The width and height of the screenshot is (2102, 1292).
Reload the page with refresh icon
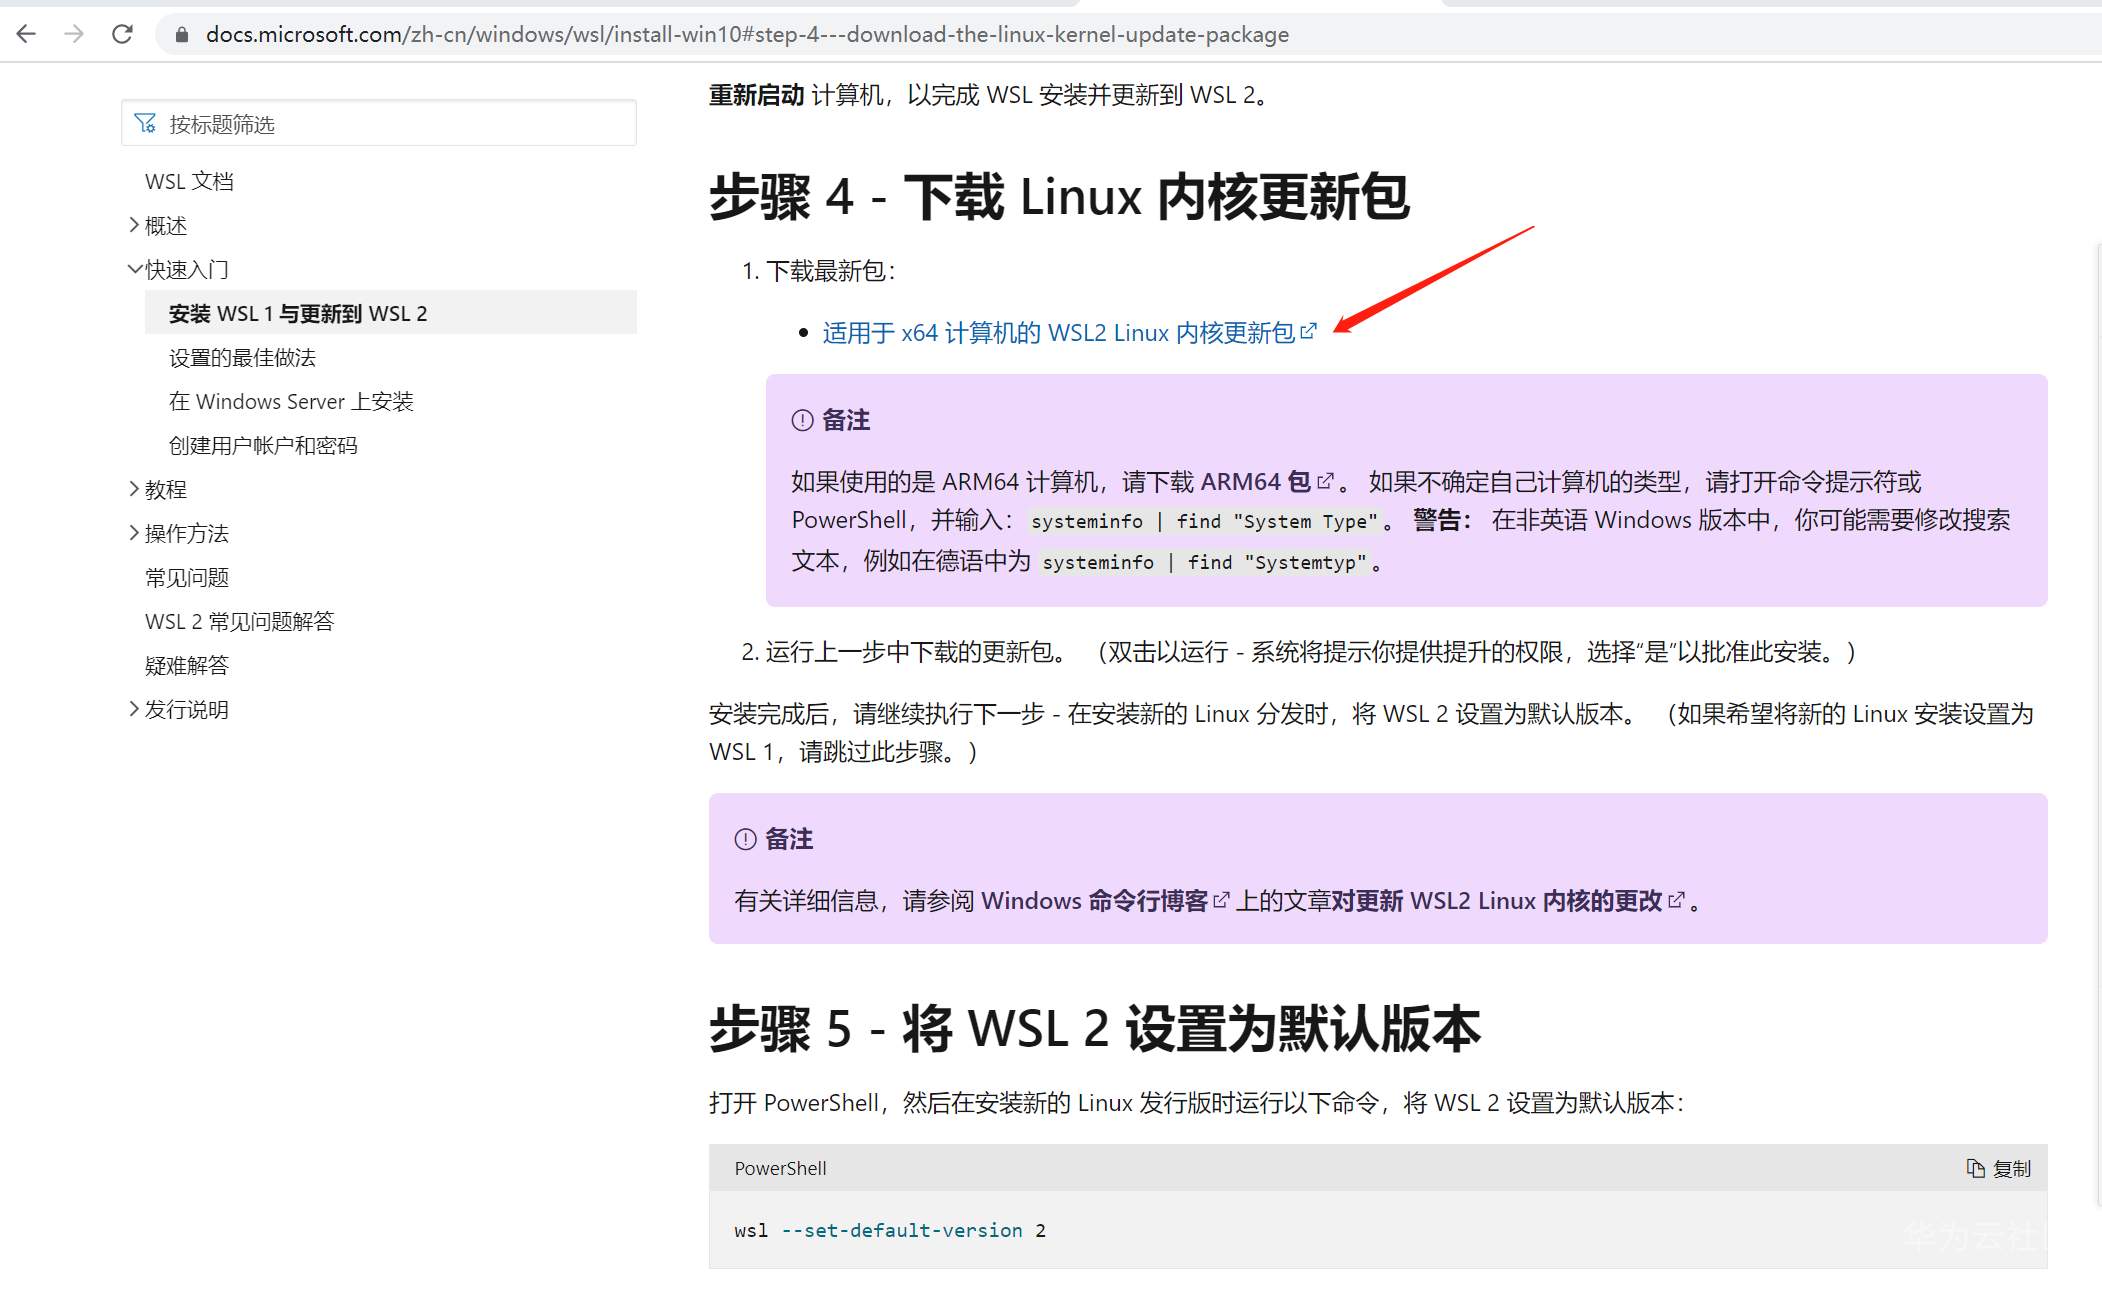tap(122, 34)
